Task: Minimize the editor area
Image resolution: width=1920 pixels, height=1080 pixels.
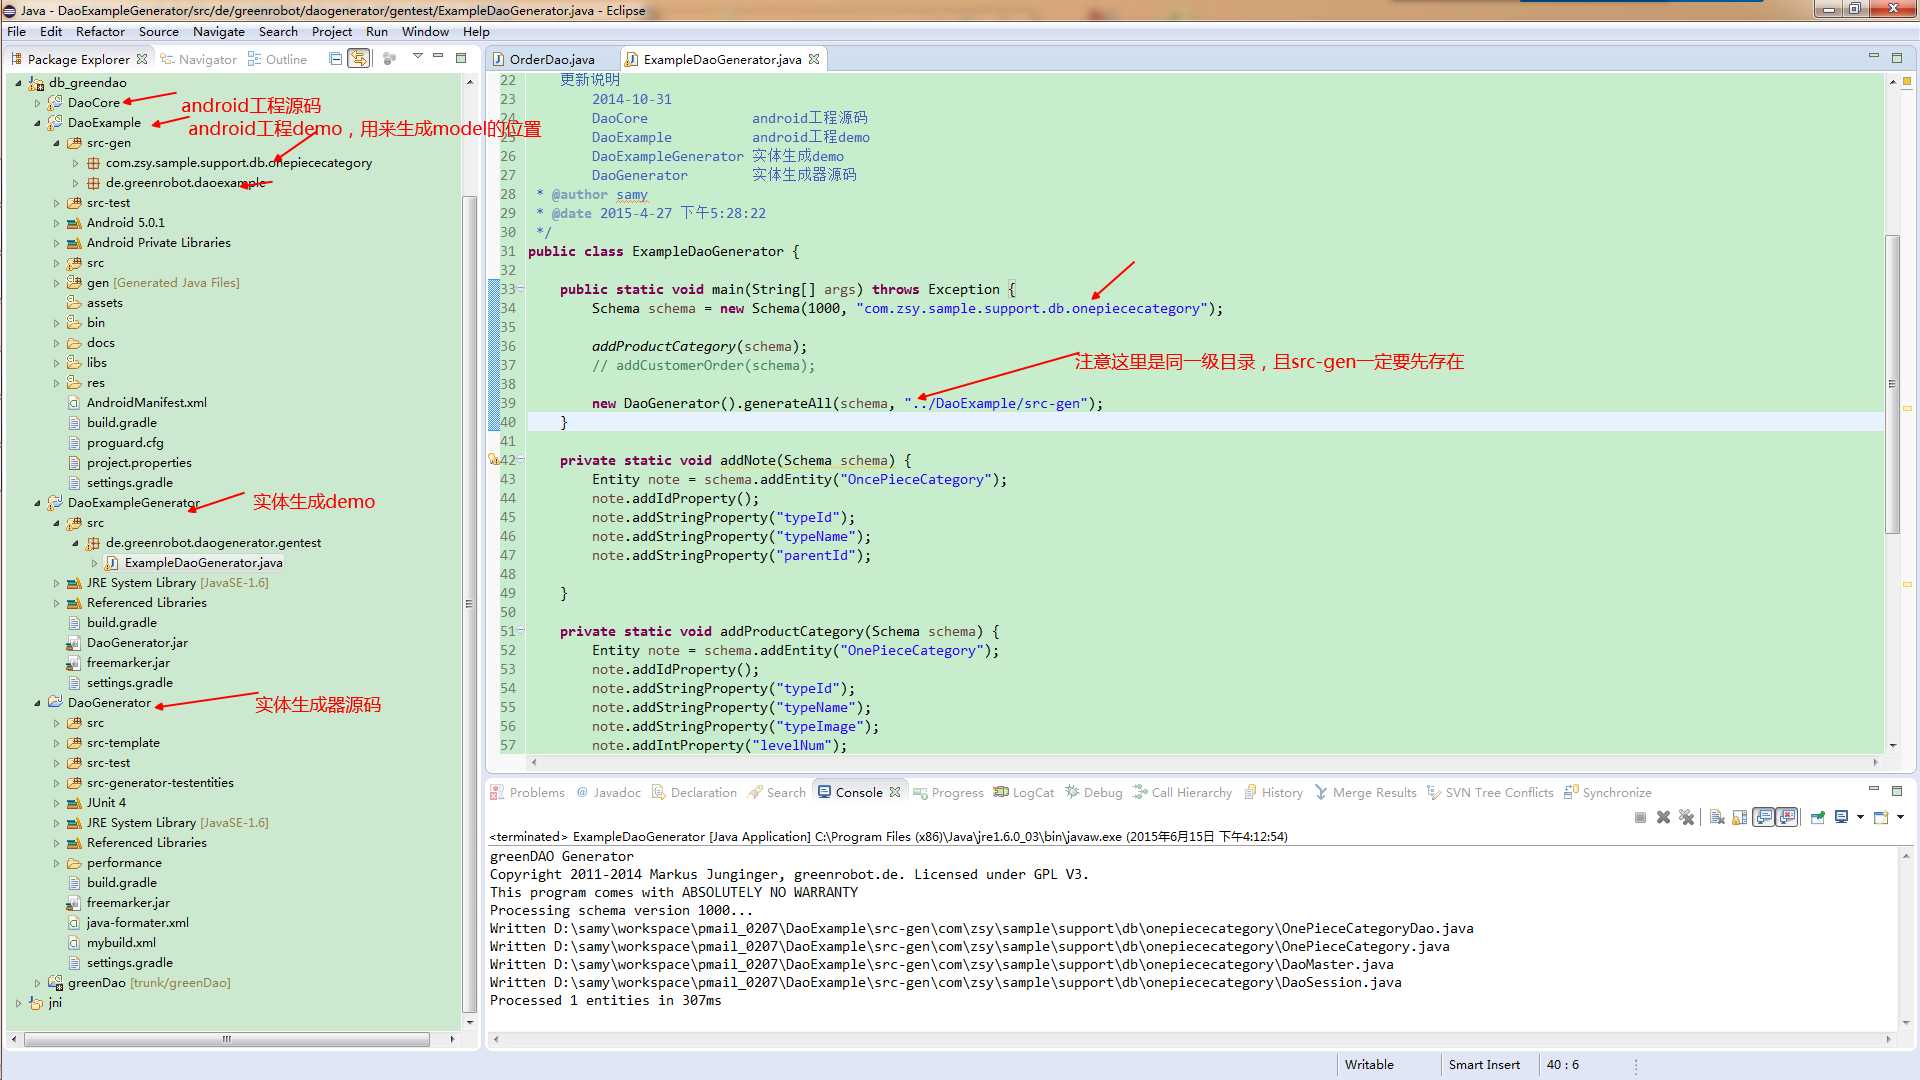Action: click(x=1874, y=57)
